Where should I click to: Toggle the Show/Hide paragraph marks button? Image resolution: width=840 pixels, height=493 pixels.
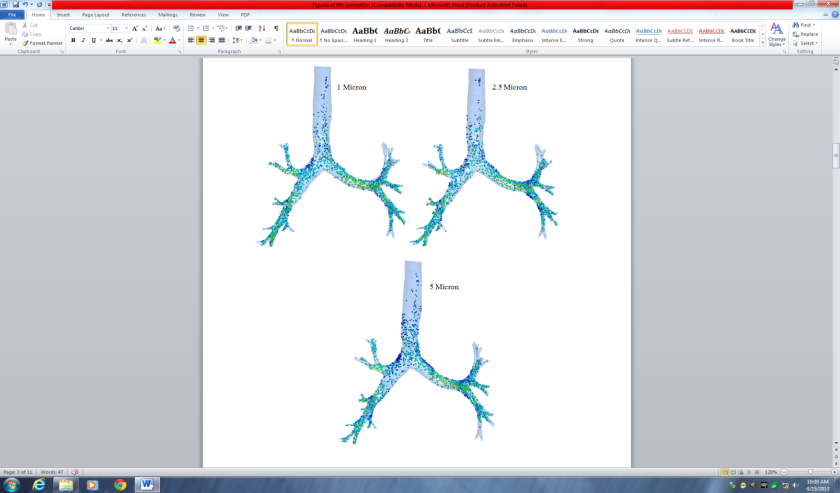[x=276, y=28]
